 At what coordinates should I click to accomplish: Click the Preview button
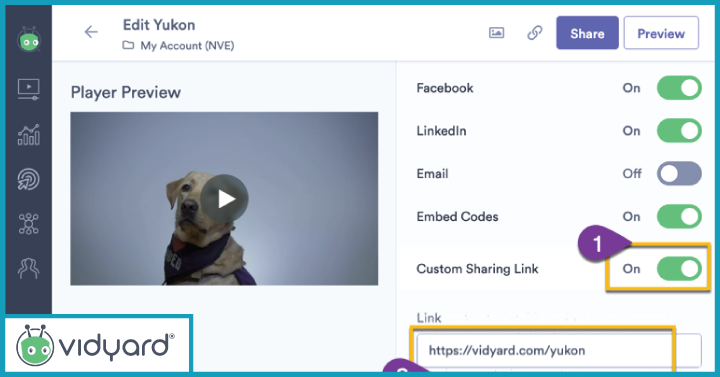(x=661, y=33)
